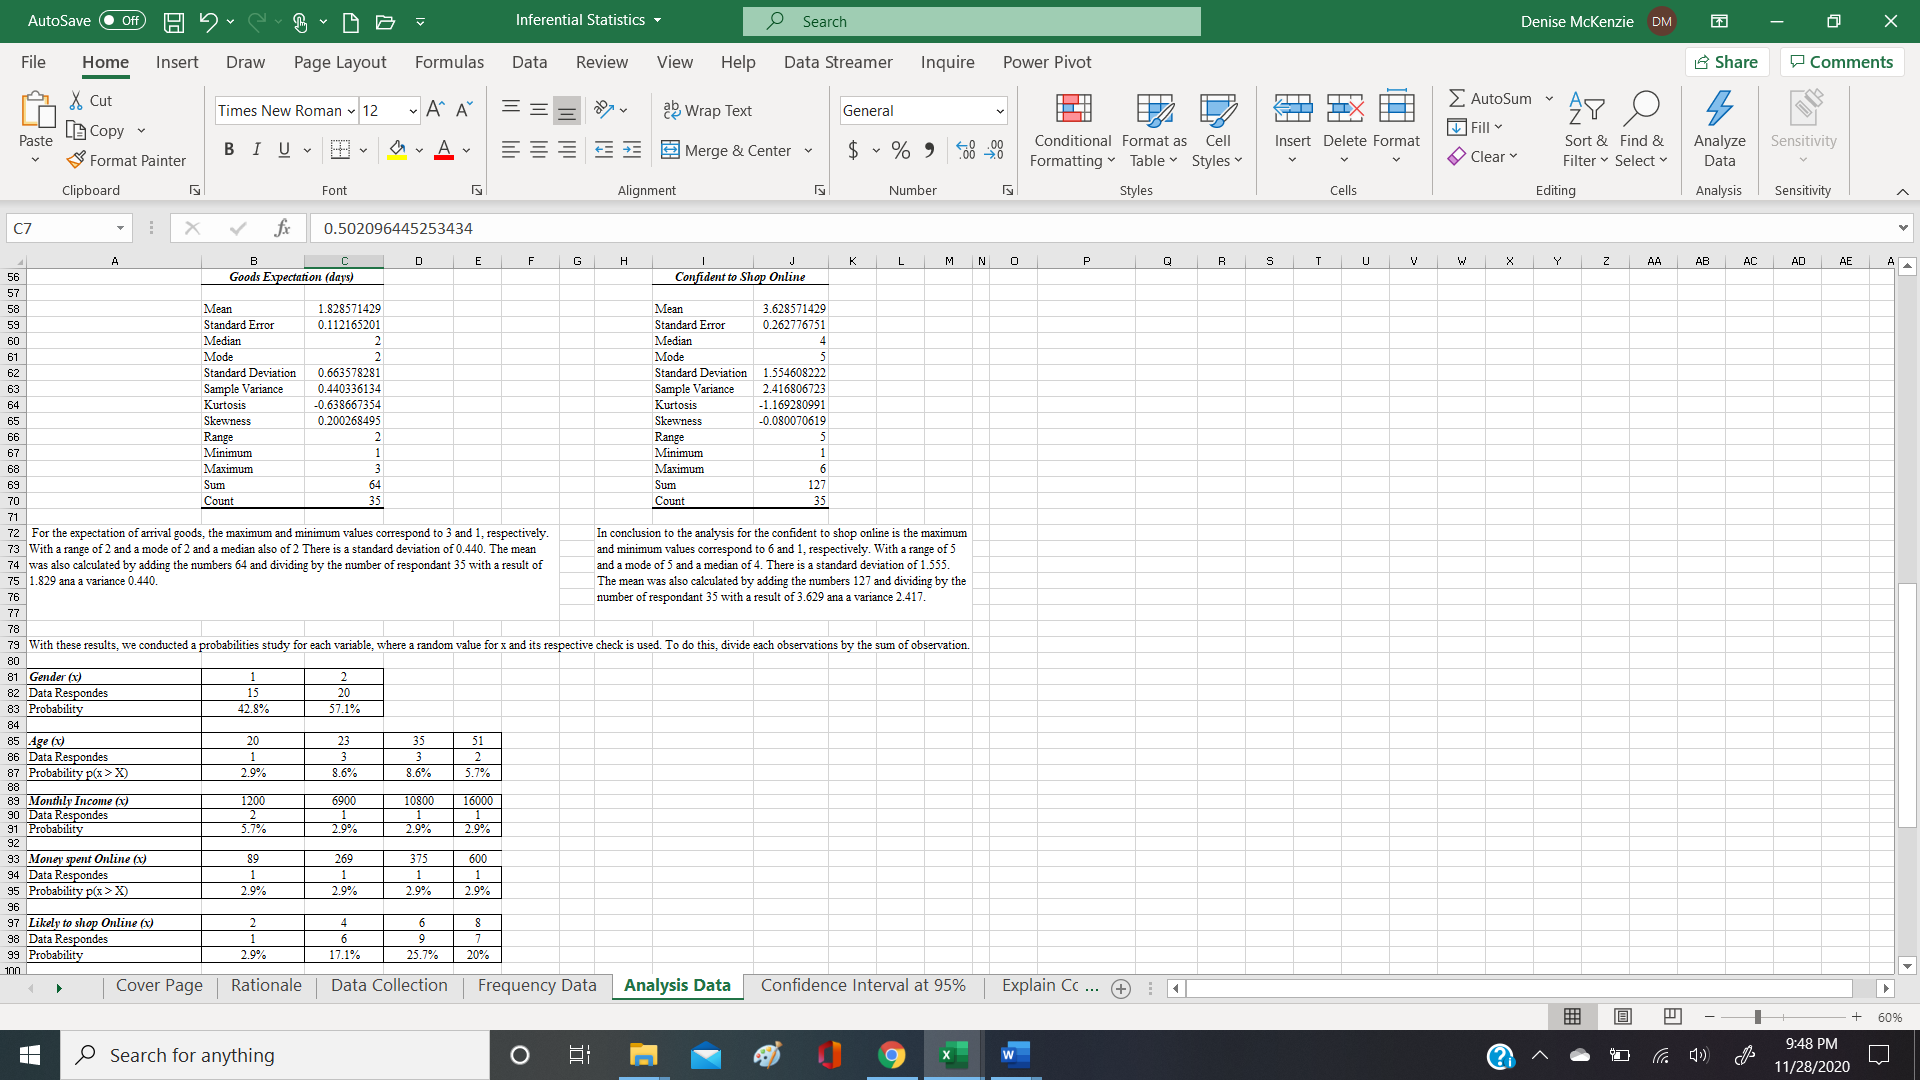The image size is (1920, 1080).
Task: Apply align right to cell
Action: (x=566, y=150)
